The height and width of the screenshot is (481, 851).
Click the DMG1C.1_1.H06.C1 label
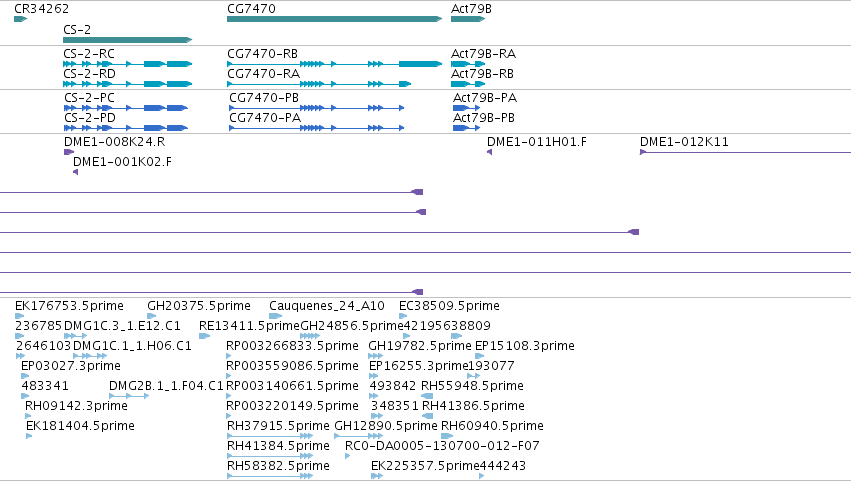pyautogui.click(x=132, y=346)
